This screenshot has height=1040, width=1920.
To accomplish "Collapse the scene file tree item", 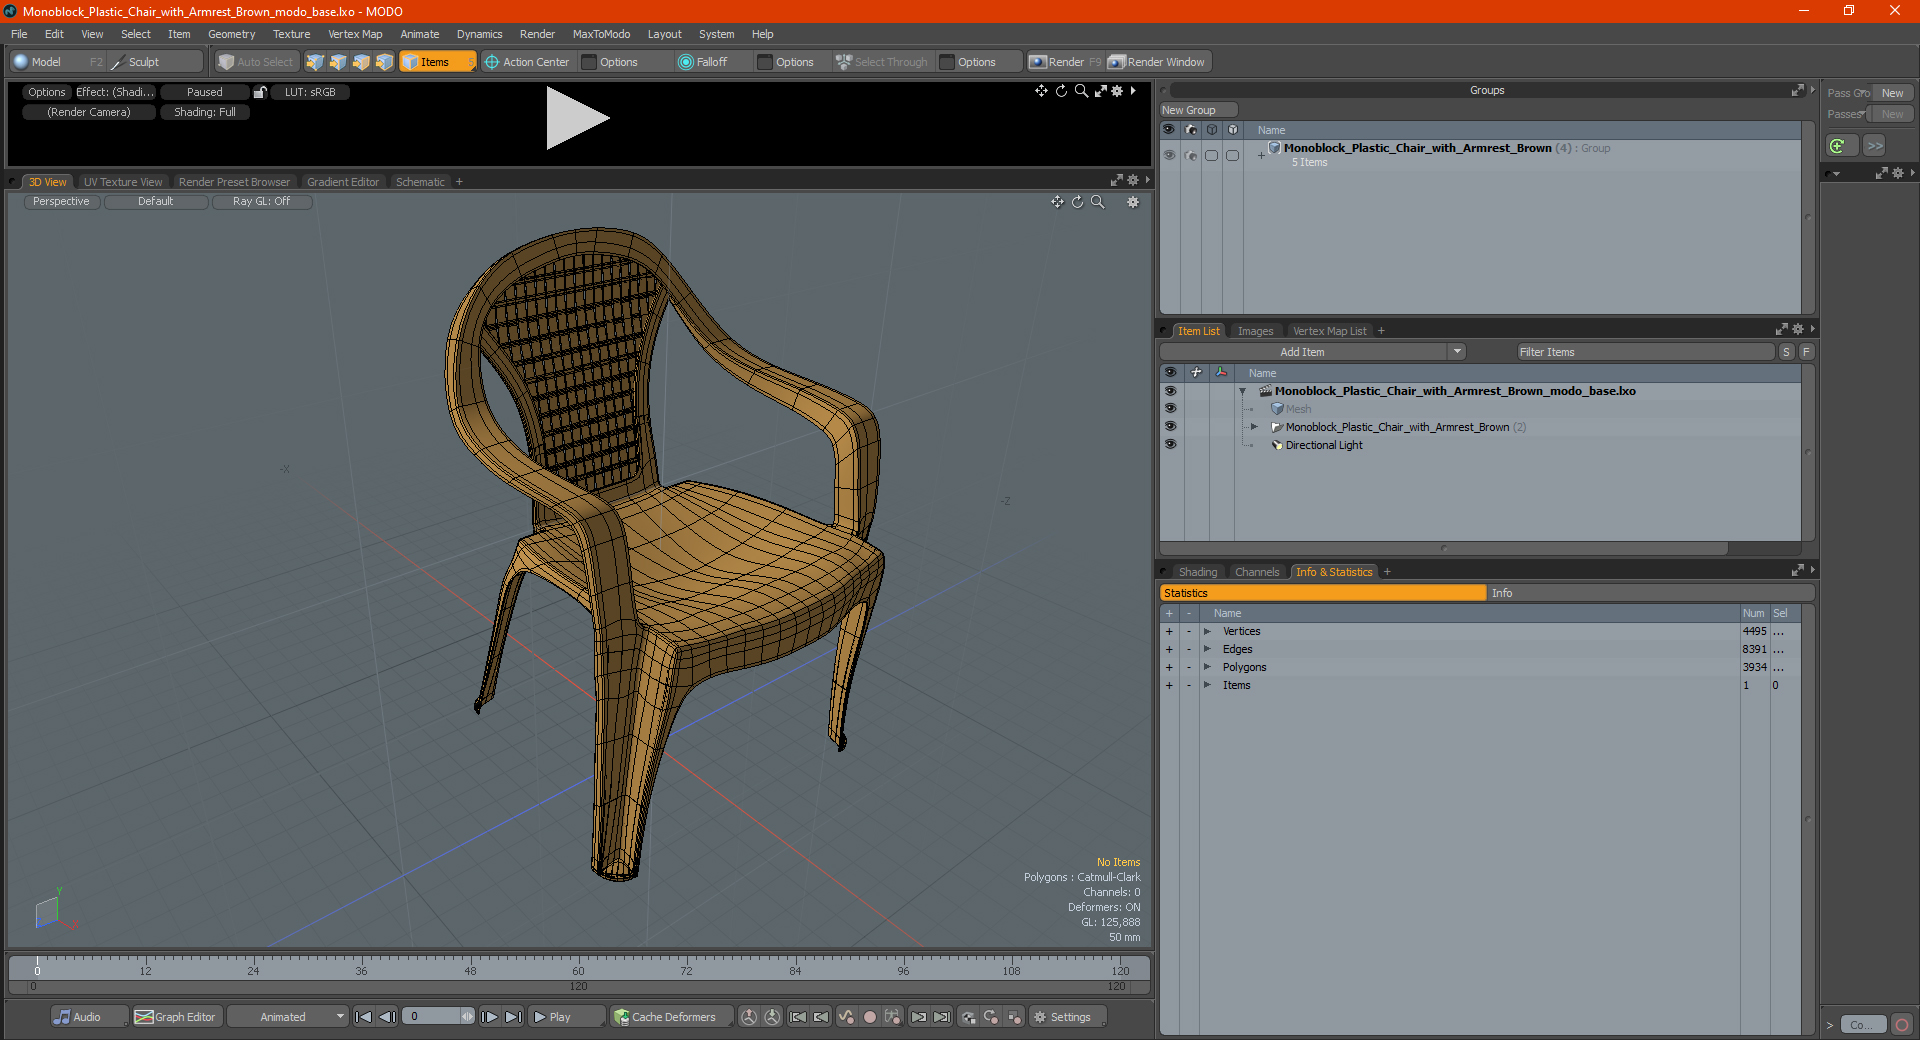I will coord(1243,391).
